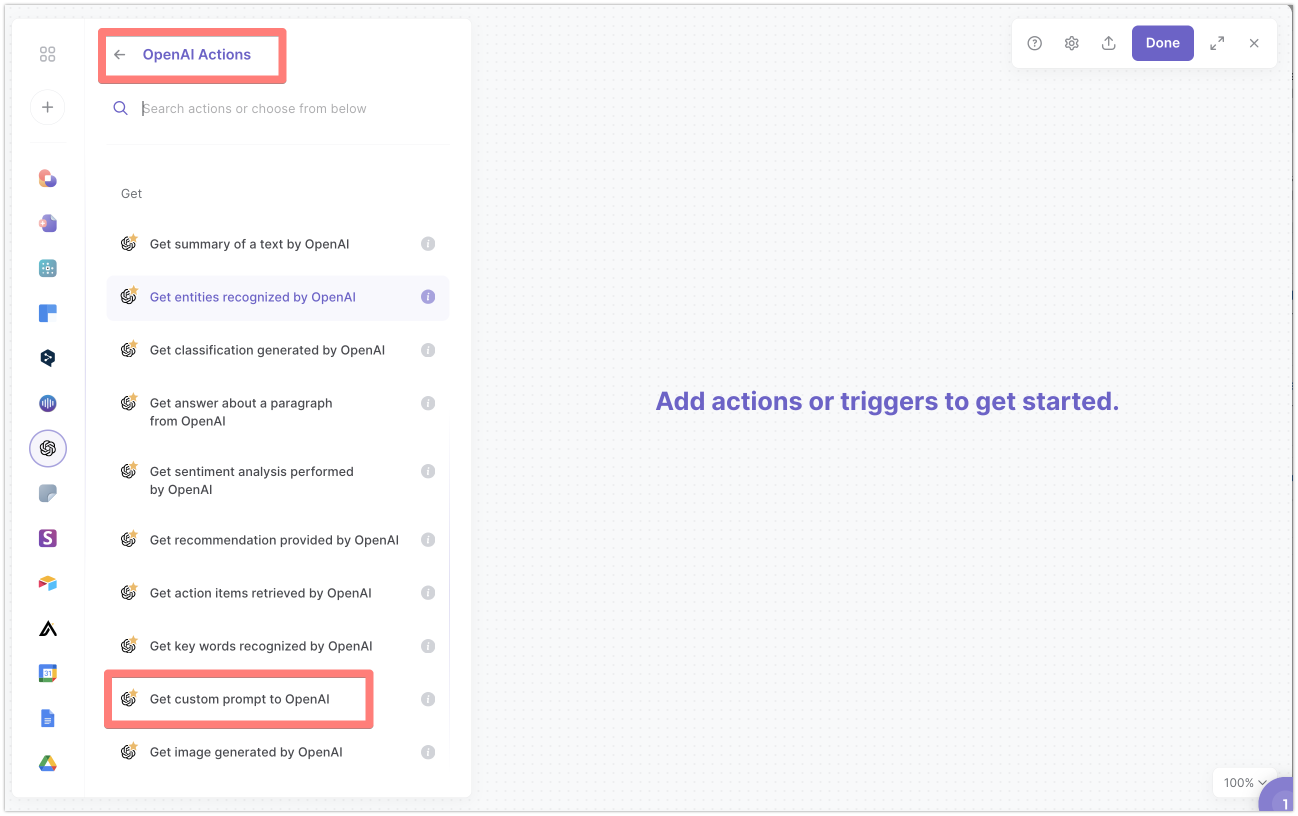Go back using arrow beside OpenAI Actions

pos(120,54)
